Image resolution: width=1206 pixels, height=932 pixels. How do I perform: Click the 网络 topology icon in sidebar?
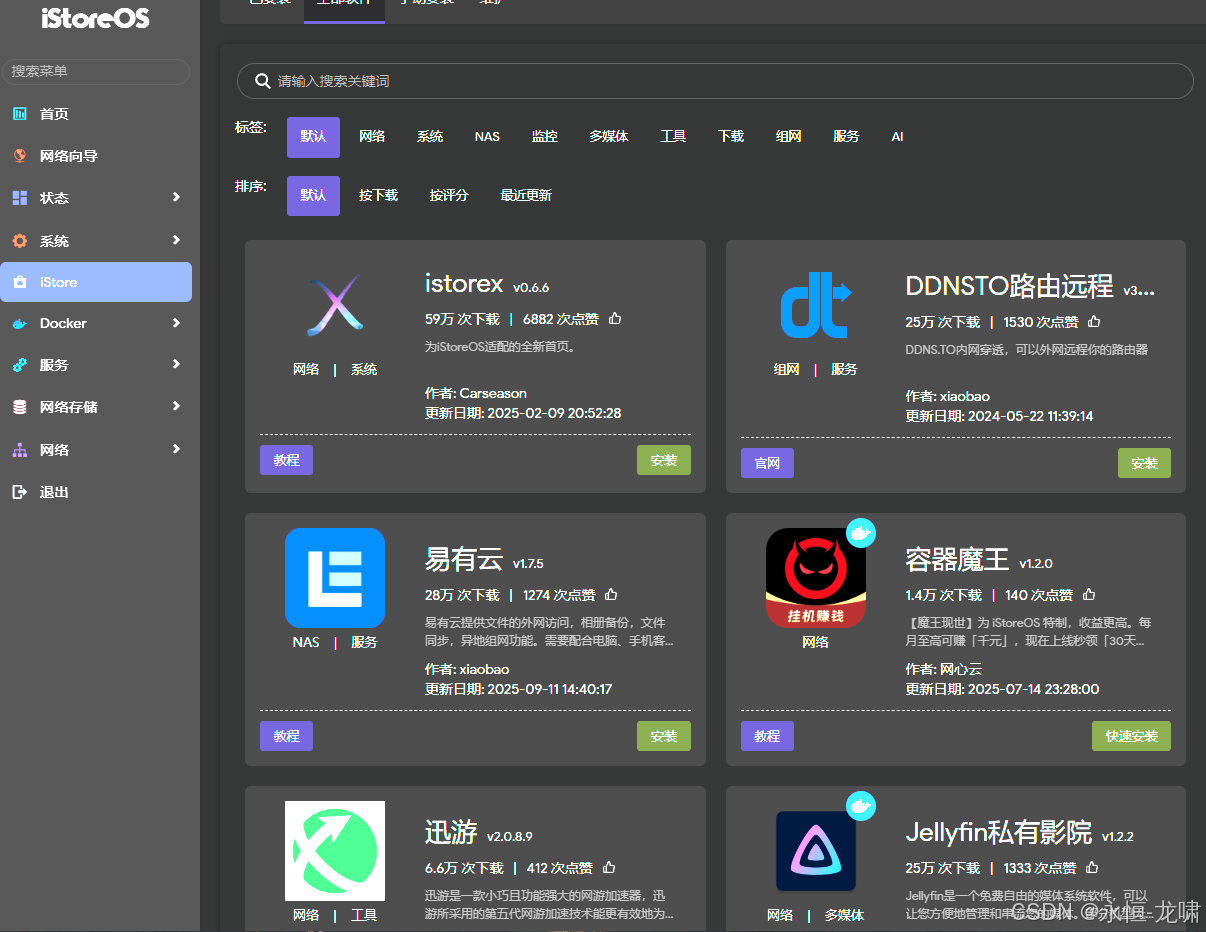coord(20,450)
